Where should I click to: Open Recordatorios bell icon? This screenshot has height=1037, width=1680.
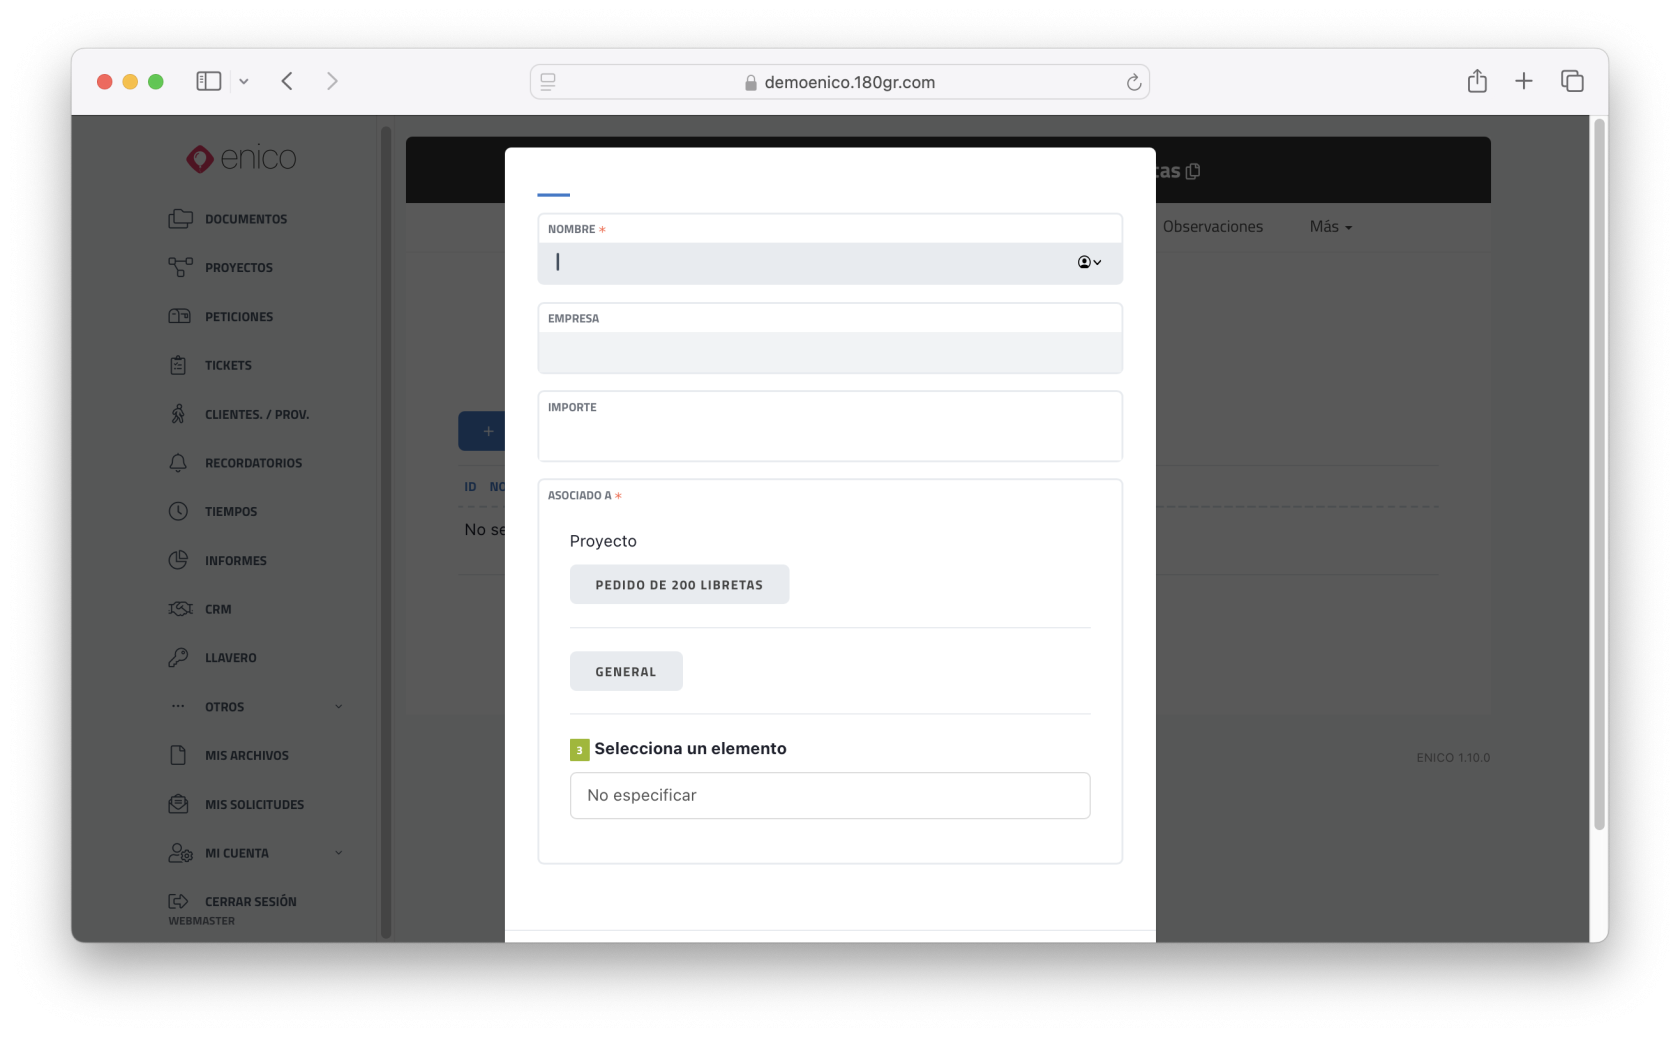178,463
